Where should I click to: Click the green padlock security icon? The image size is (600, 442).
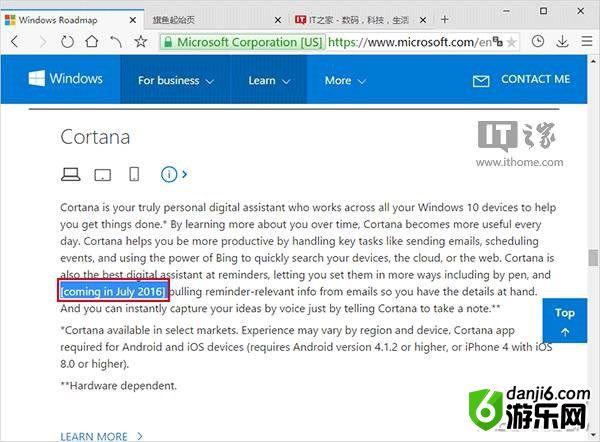(x=168, y=42)
